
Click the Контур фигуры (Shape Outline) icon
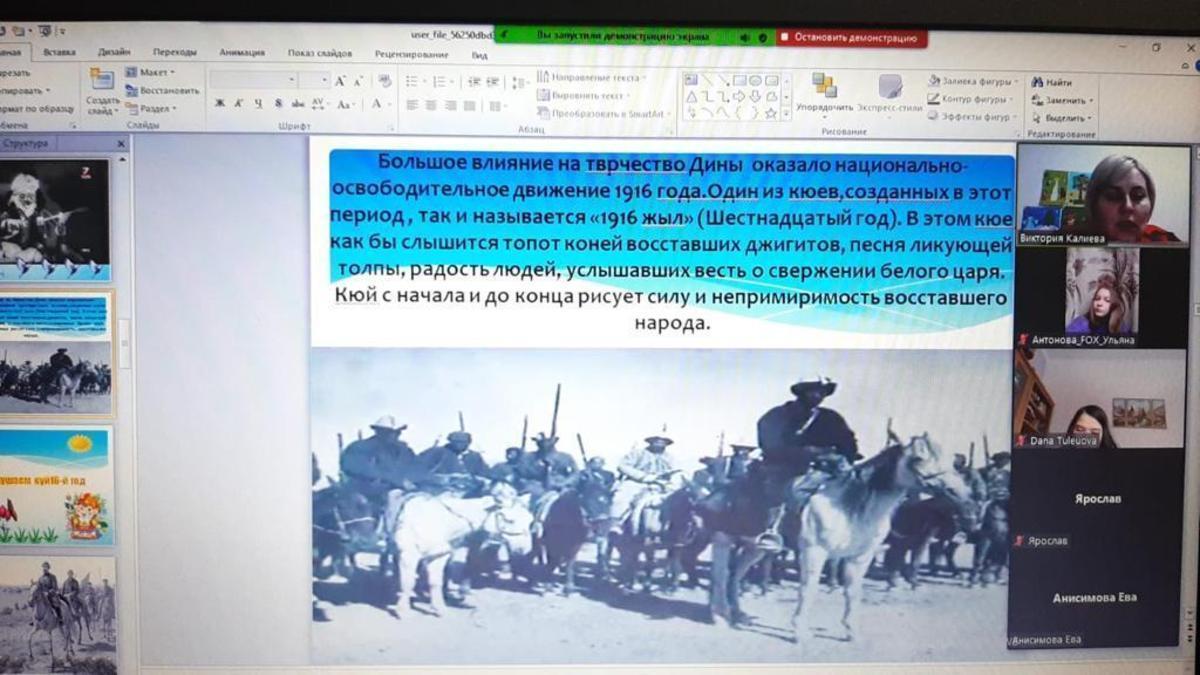(933, 99)
